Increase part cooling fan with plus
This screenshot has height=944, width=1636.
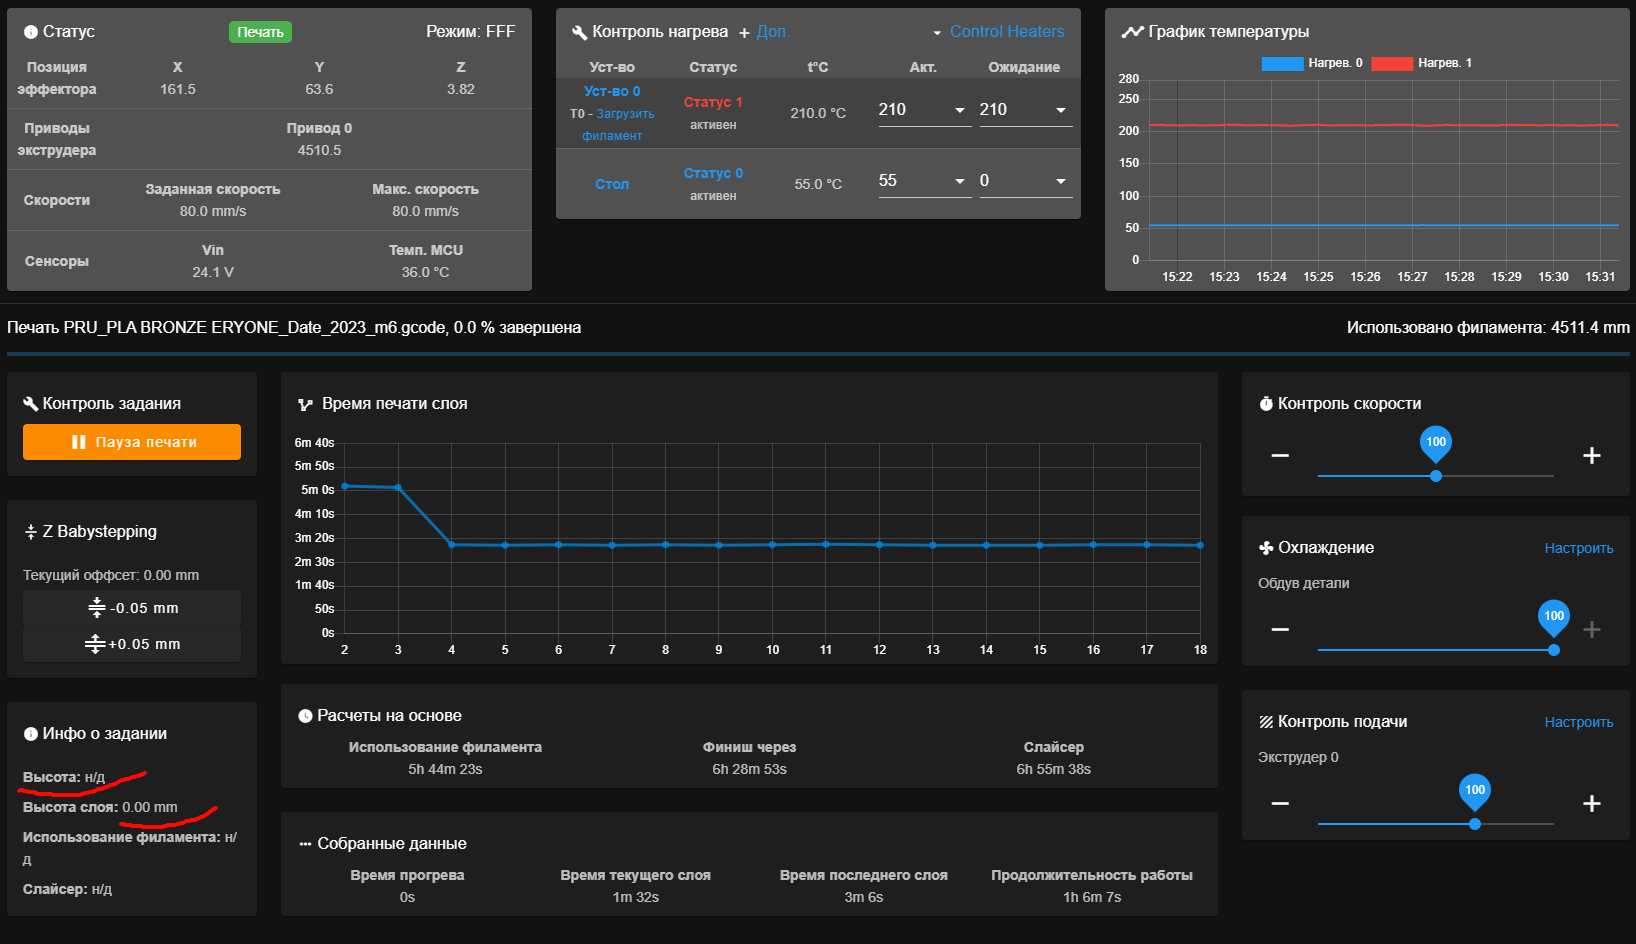click(x=1592, y=630)
